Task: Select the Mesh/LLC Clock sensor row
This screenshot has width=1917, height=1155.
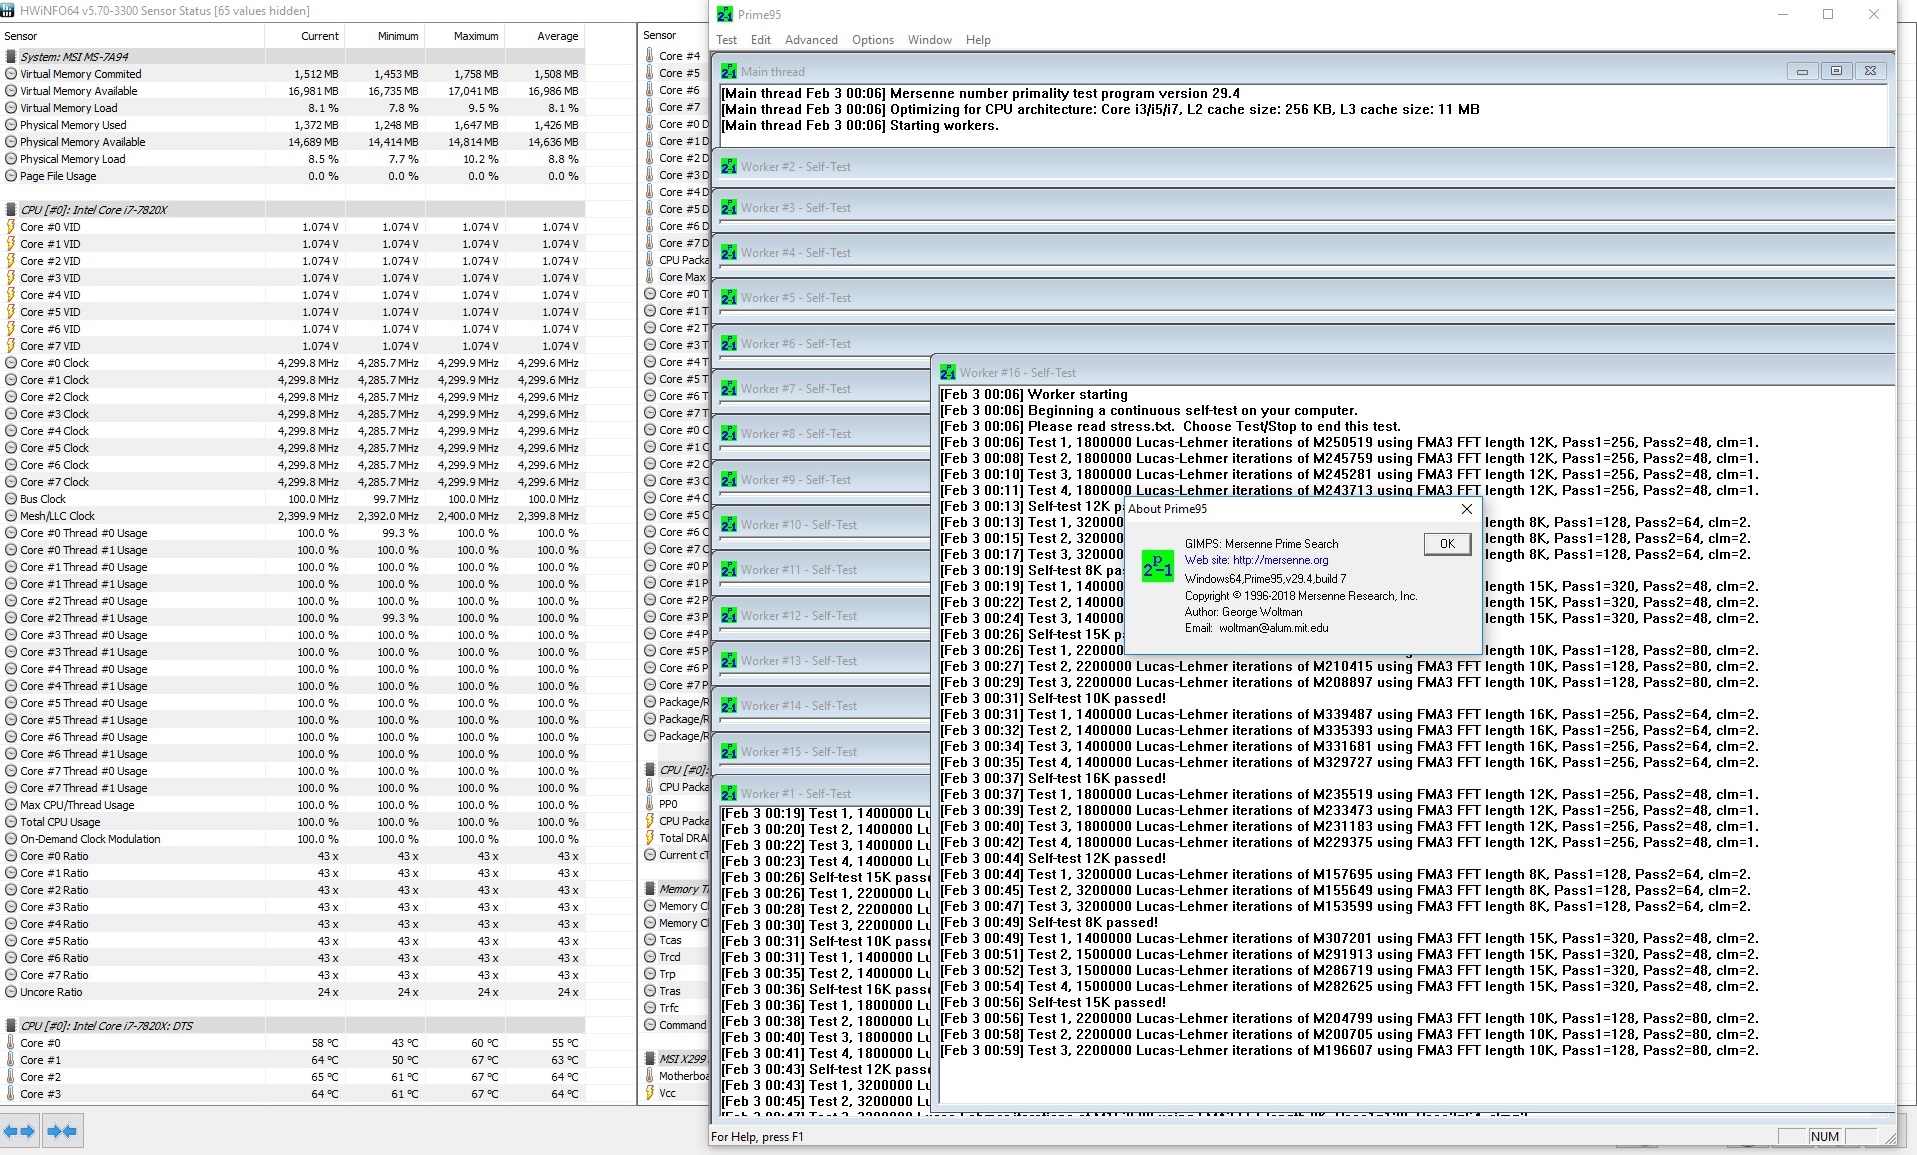Action: point(292,516)
